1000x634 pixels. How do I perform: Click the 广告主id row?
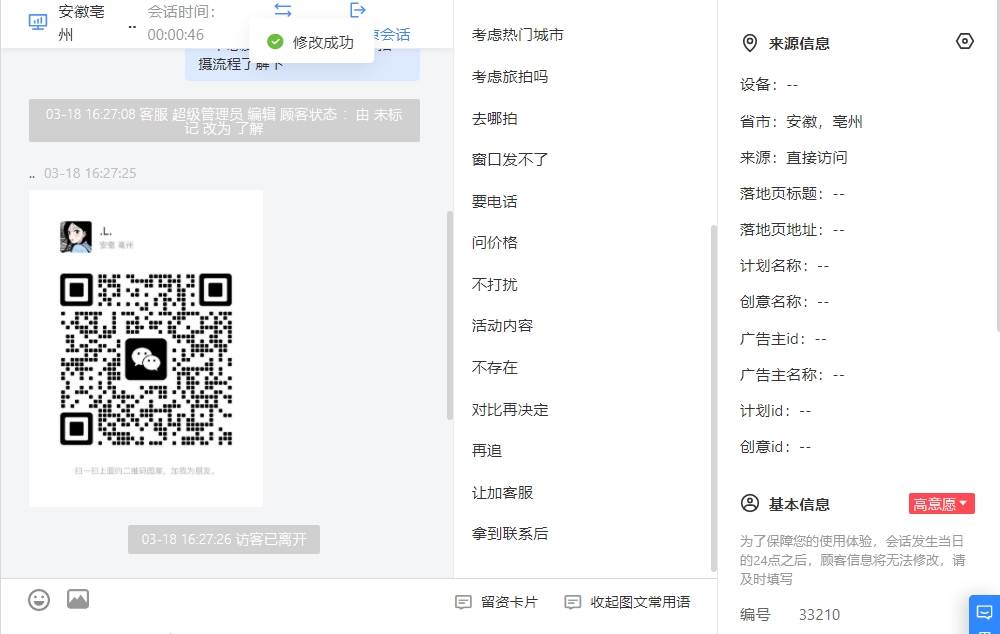tap(783, 339)
